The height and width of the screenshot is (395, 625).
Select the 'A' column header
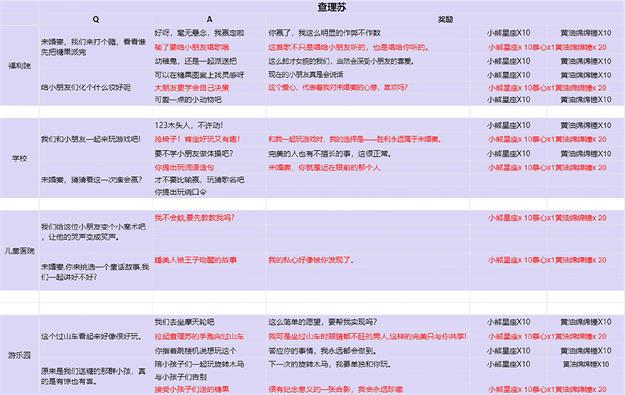(210, 19)
